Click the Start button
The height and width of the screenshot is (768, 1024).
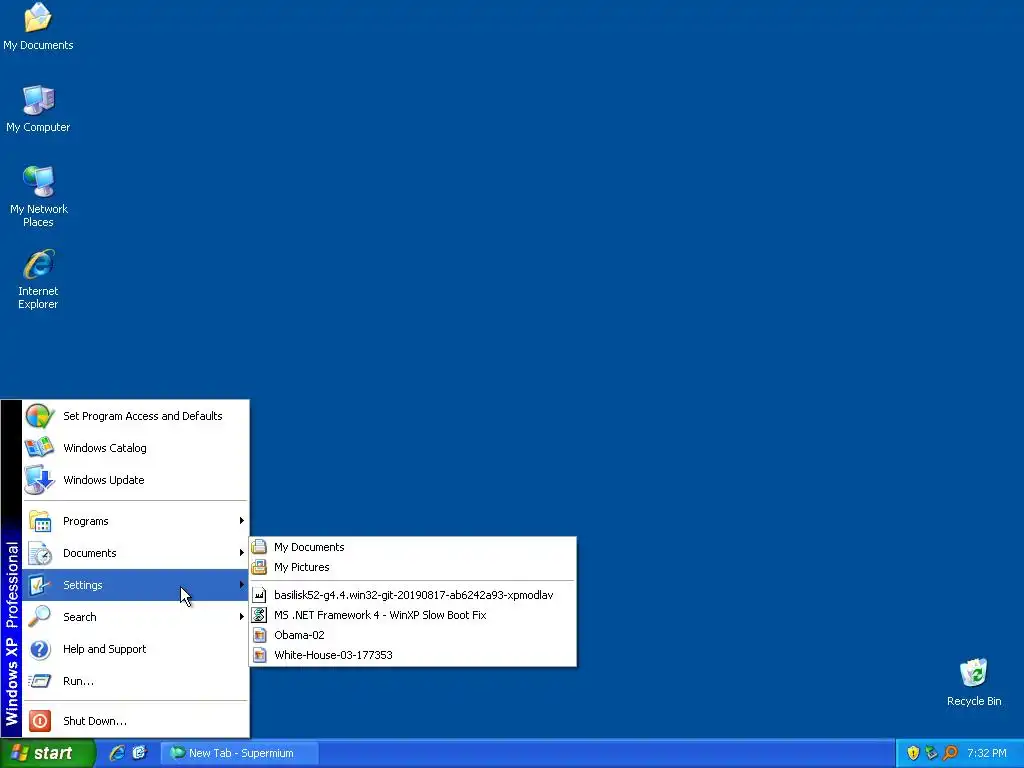point(47,753)
